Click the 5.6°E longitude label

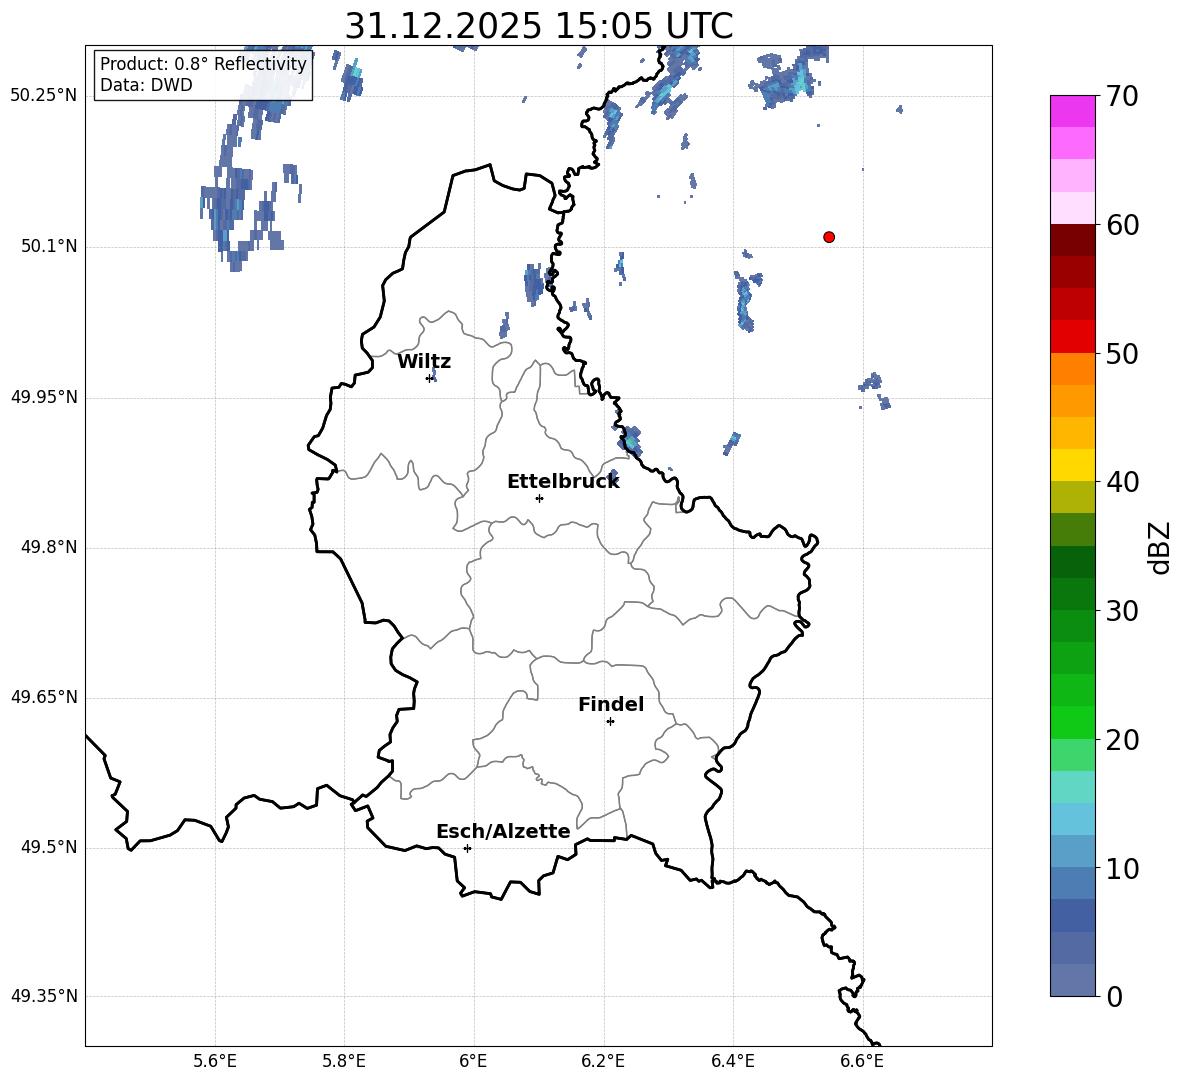click(215, 1061)
